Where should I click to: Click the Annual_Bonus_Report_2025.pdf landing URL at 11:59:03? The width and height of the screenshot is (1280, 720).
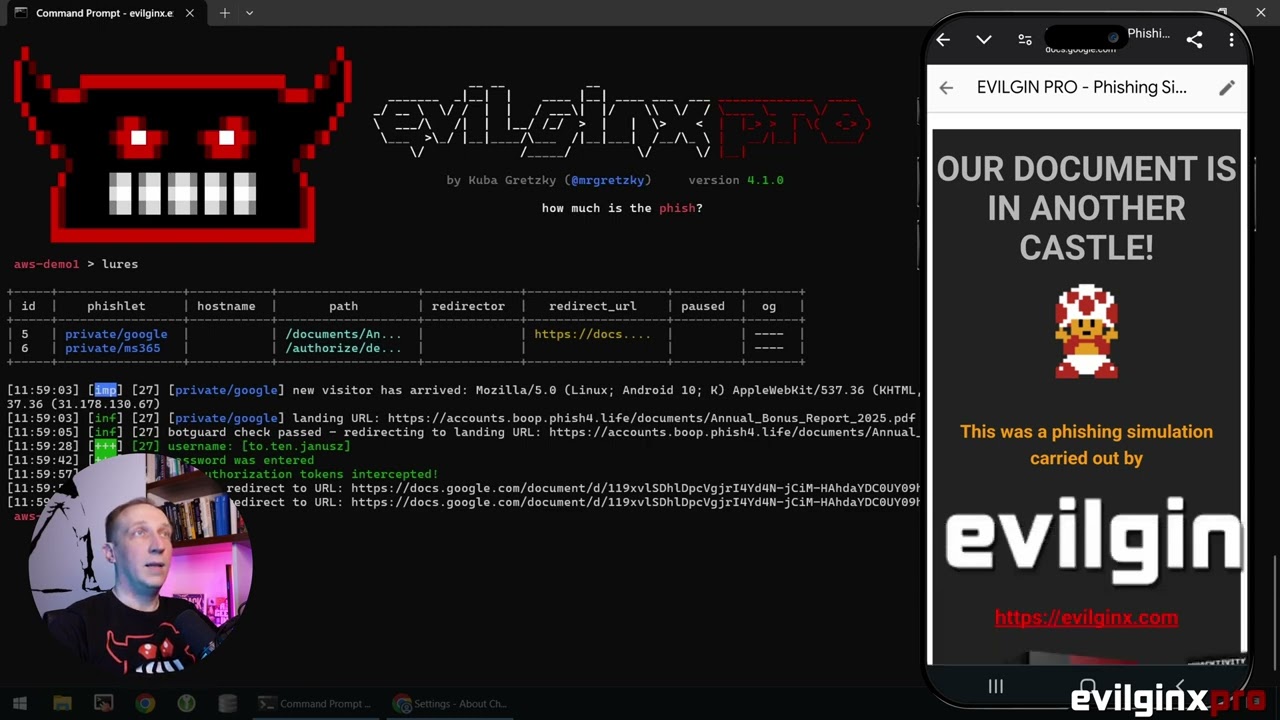tap(651, 418)
